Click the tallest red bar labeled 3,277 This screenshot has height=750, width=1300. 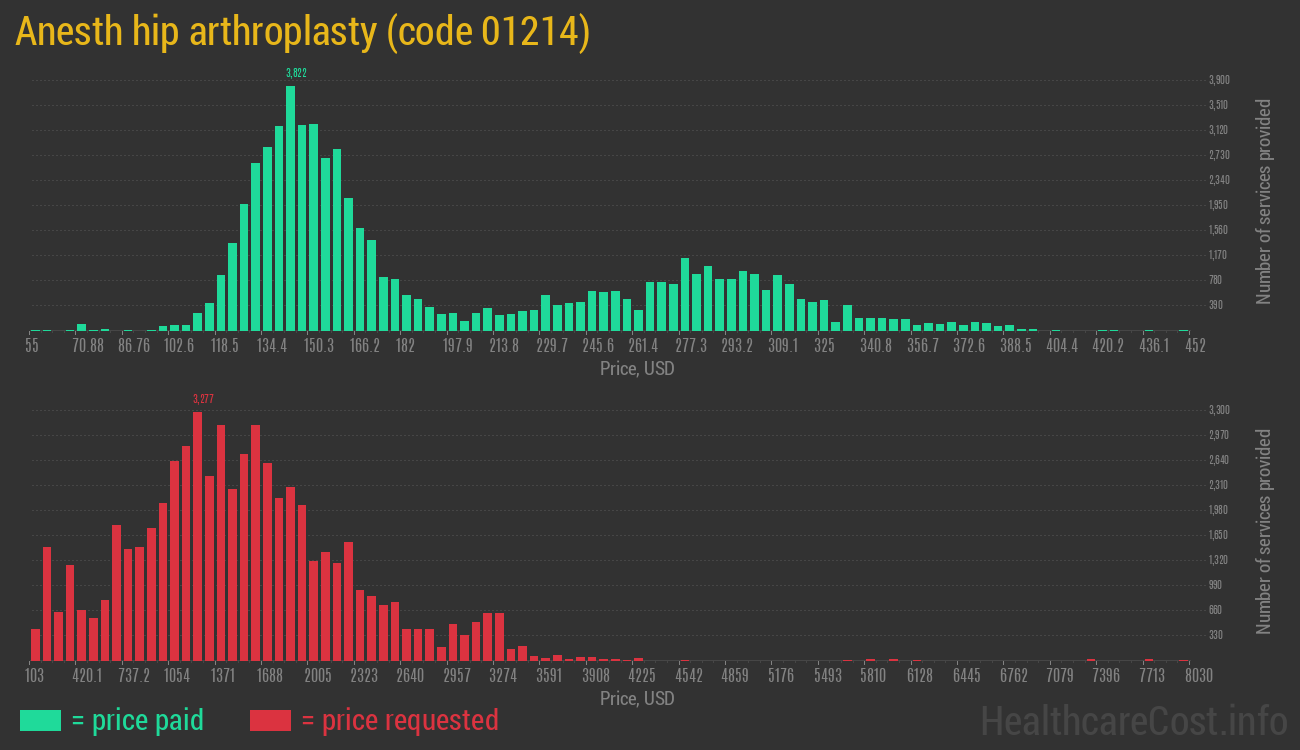(x=197, y=535)
